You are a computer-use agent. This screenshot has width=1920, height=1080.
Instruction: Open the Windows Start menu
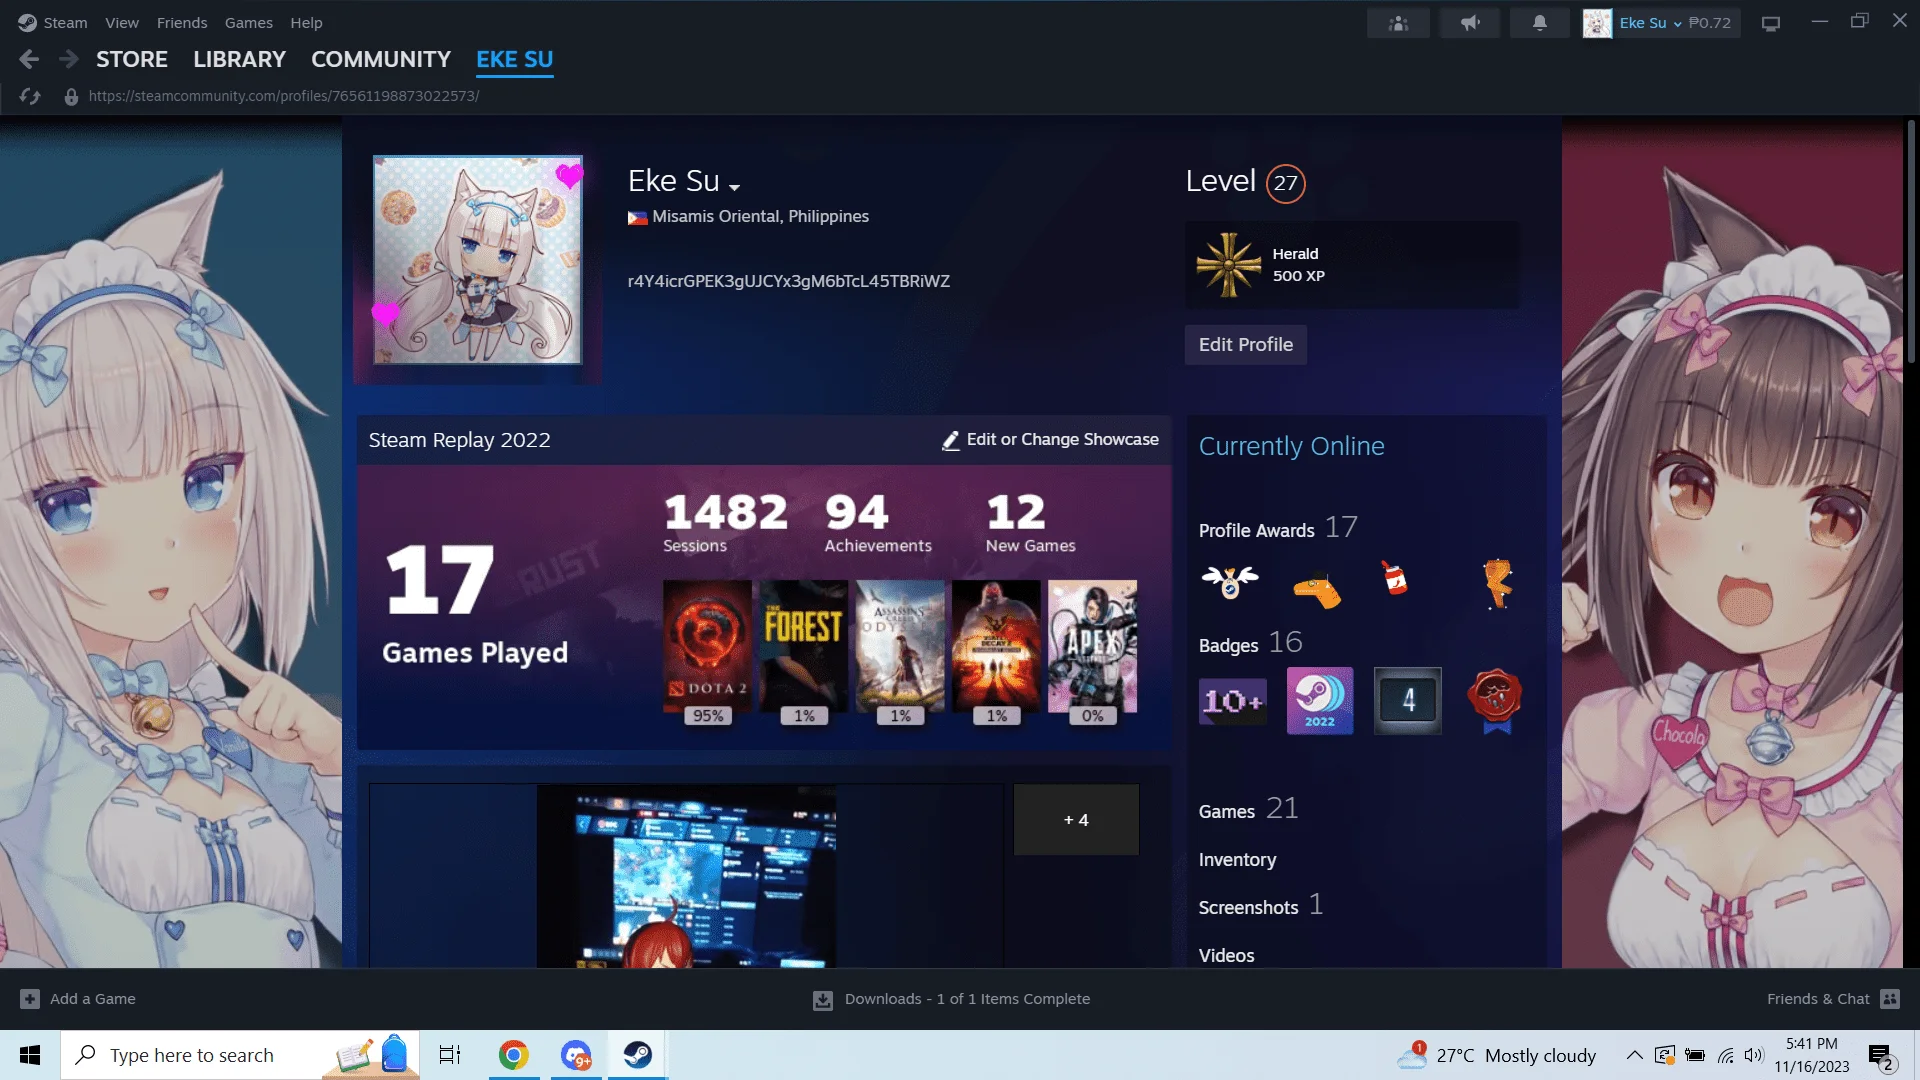(x=30, y=1055)
